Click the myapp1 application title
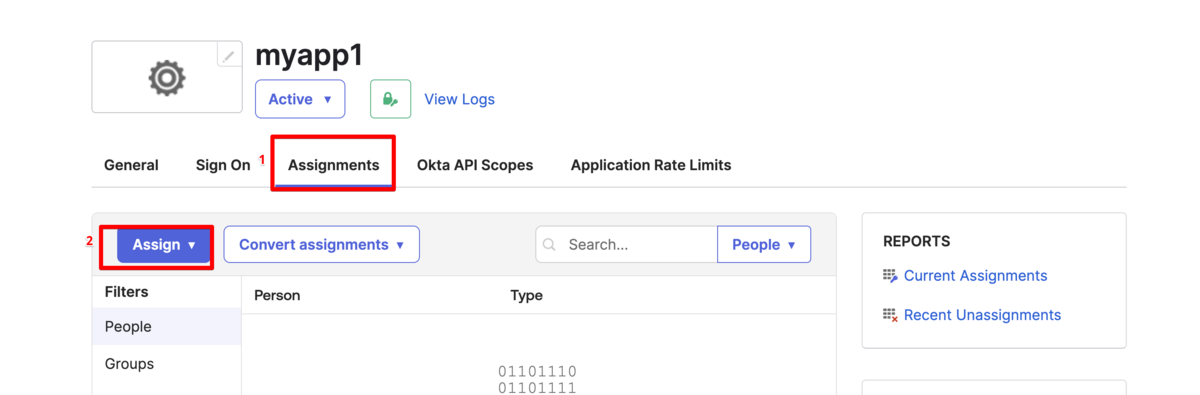1200x395 pixels. coord(309,55)
